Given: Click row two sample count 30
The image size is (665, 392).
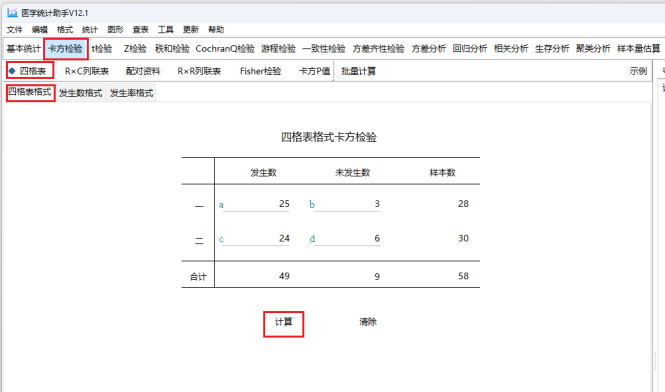Looking at the screenshot, I should click(463, 238).
